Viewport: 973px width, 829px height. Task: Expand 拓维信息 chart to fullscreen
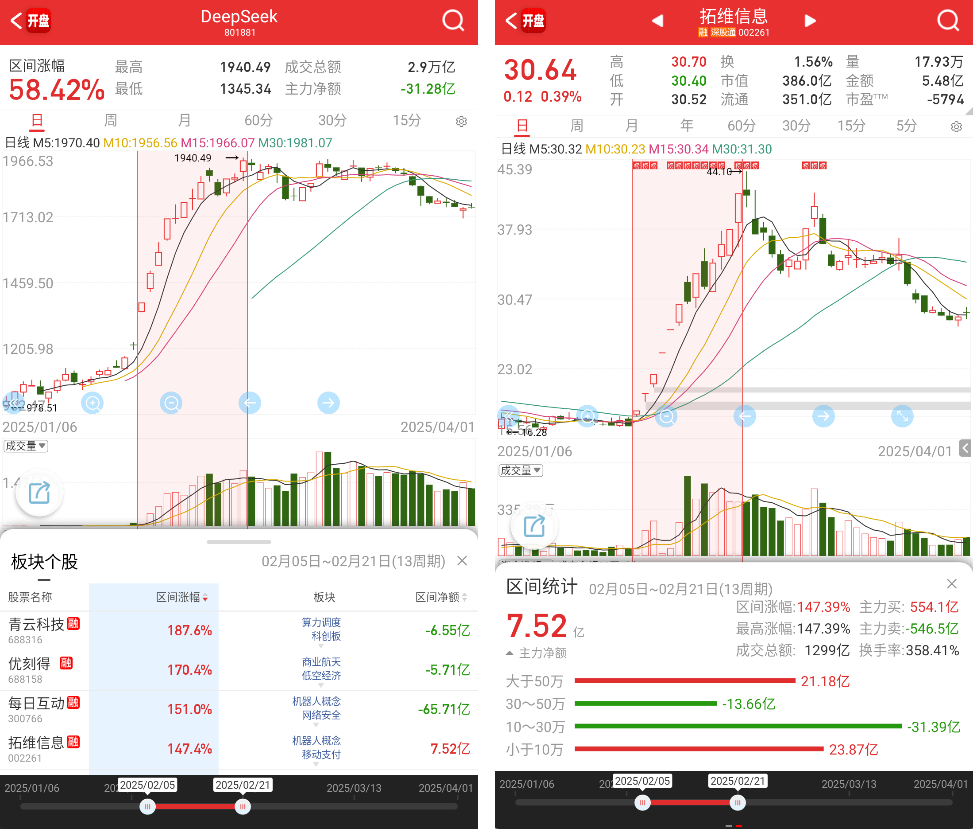pyautogui.click(x=902, y=416)
